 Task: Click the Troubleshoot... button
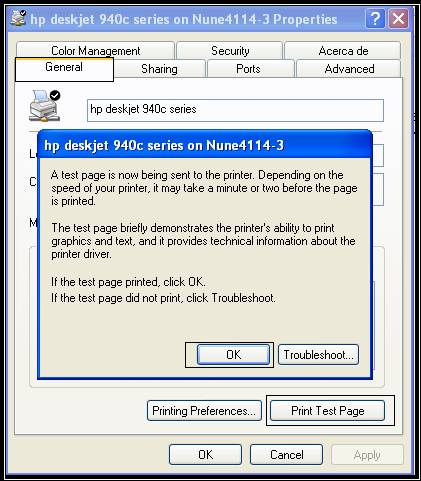318,355
